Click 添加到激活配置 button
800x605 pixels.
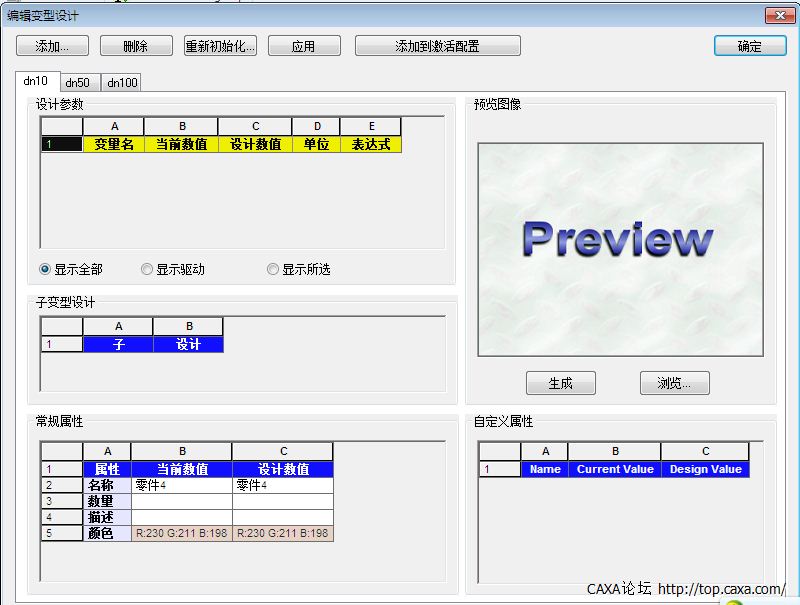[x=437, y=46]
